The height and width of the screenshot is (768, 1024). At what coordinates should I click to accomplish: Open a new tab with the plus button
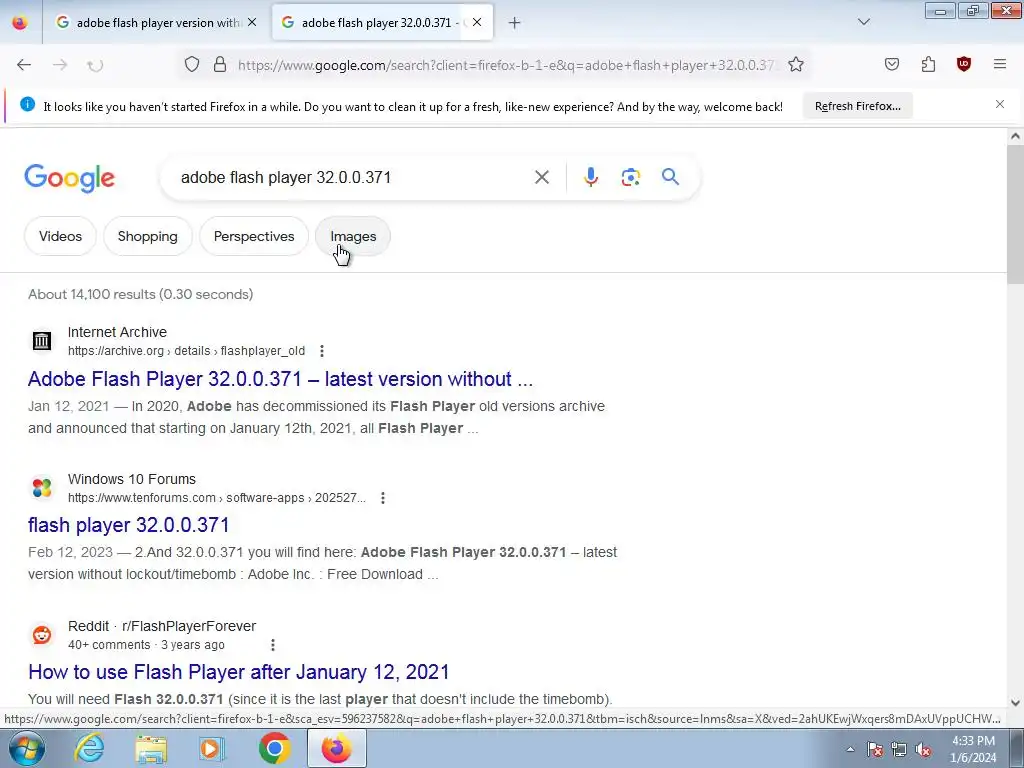click(515, 23)
